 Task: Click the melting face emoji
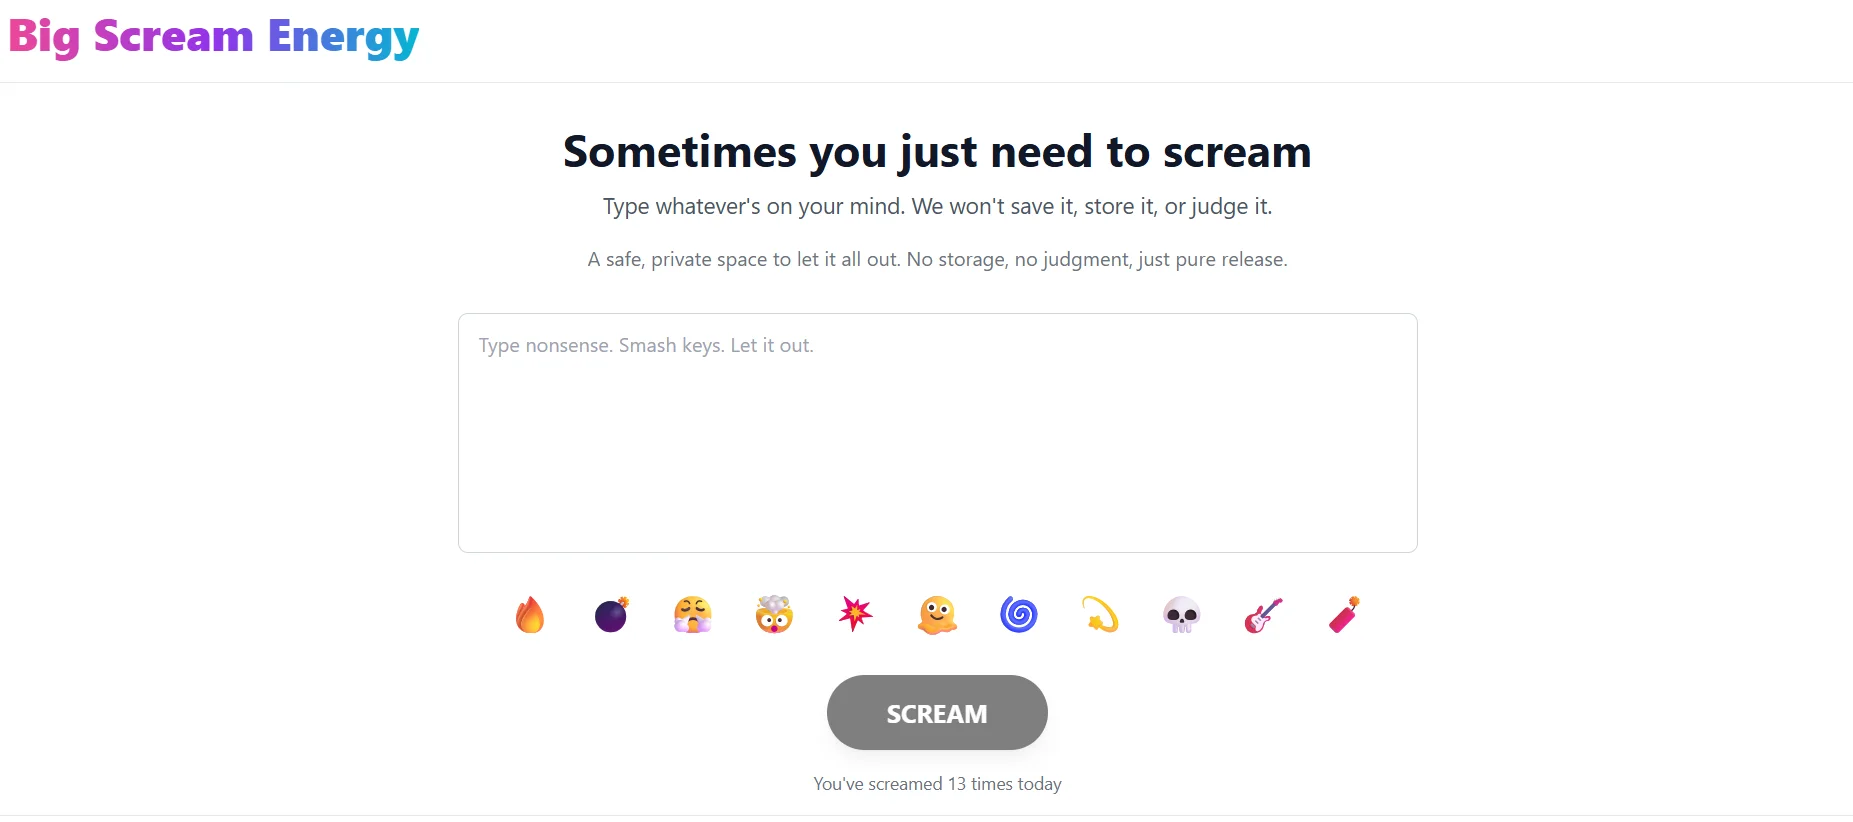pos(937,615)
